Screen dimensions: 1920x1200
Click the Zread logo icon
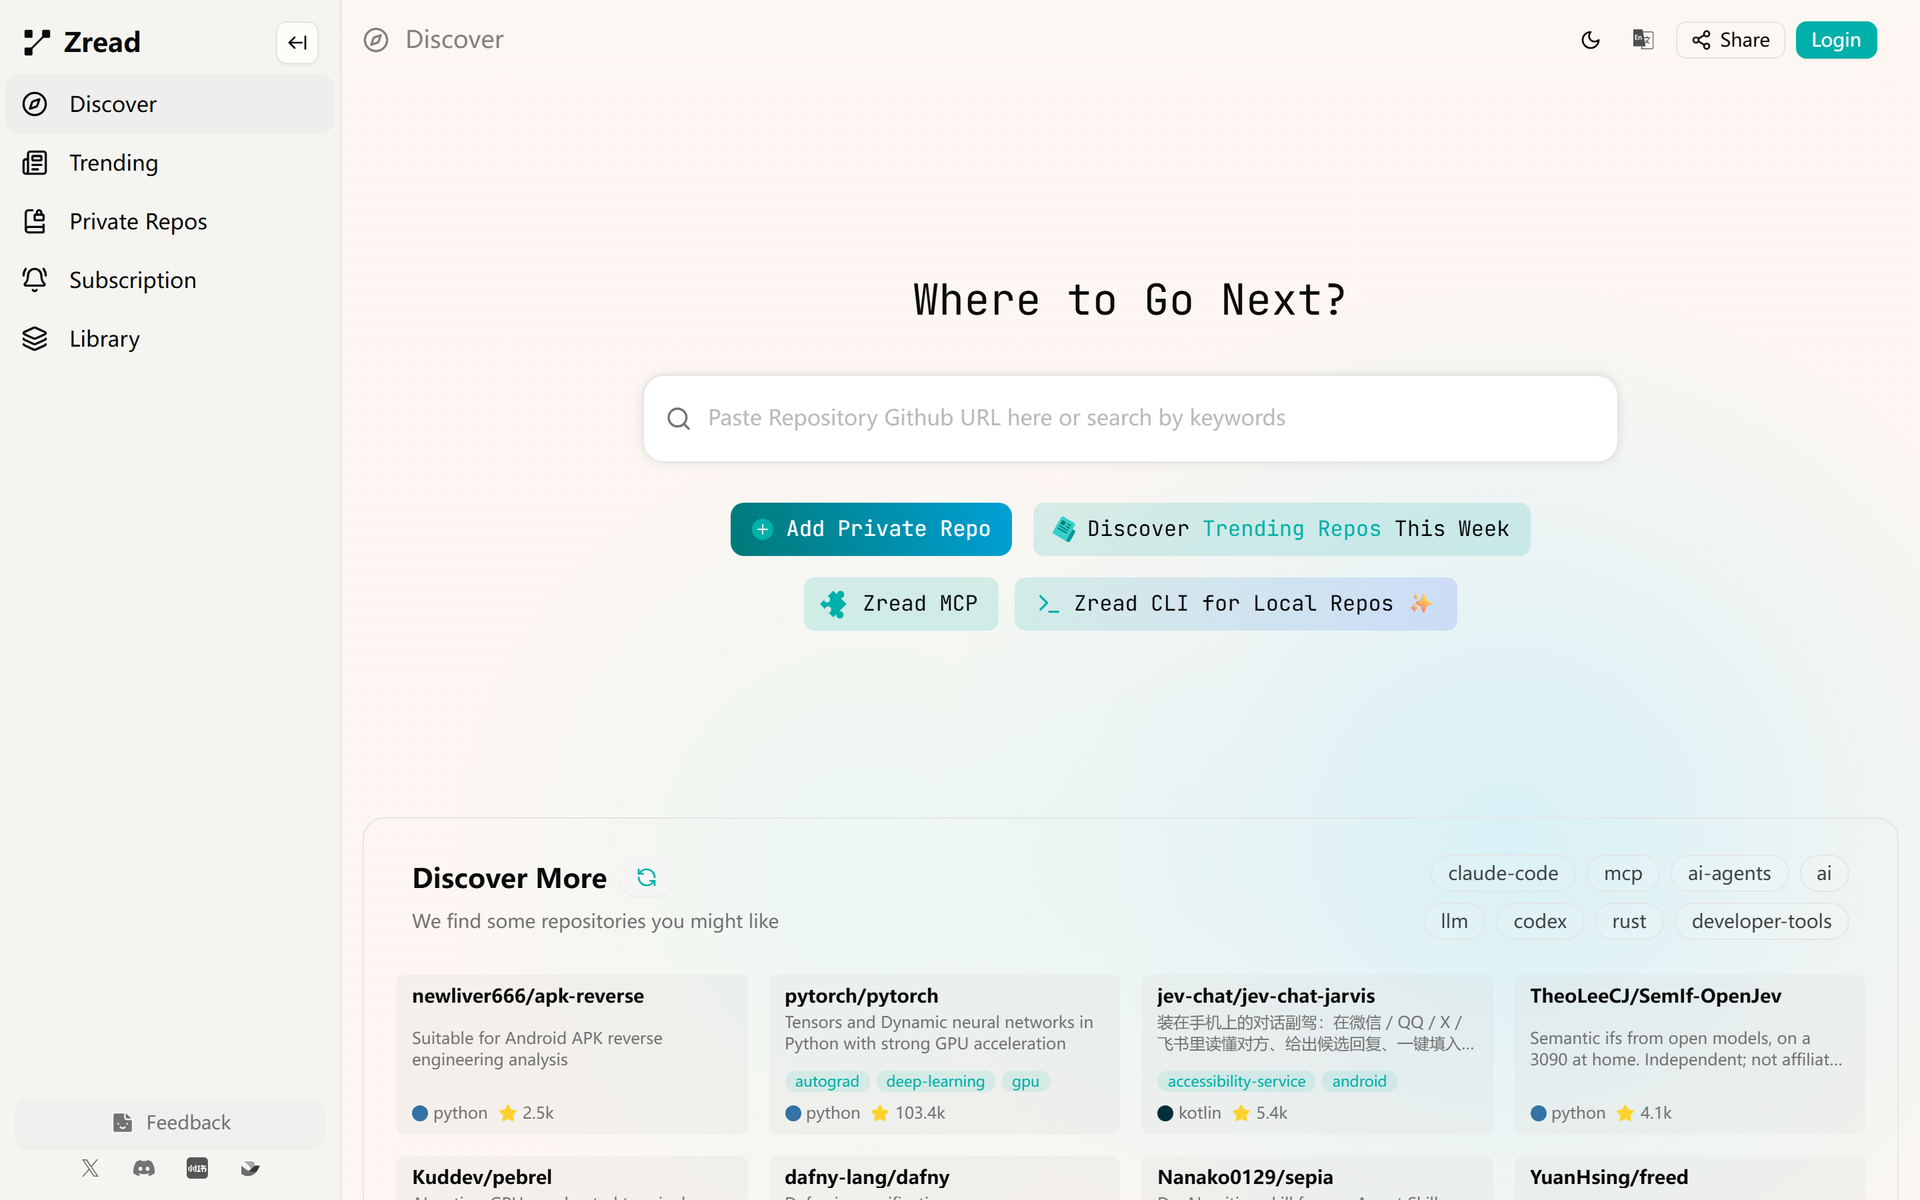(37, 42)
